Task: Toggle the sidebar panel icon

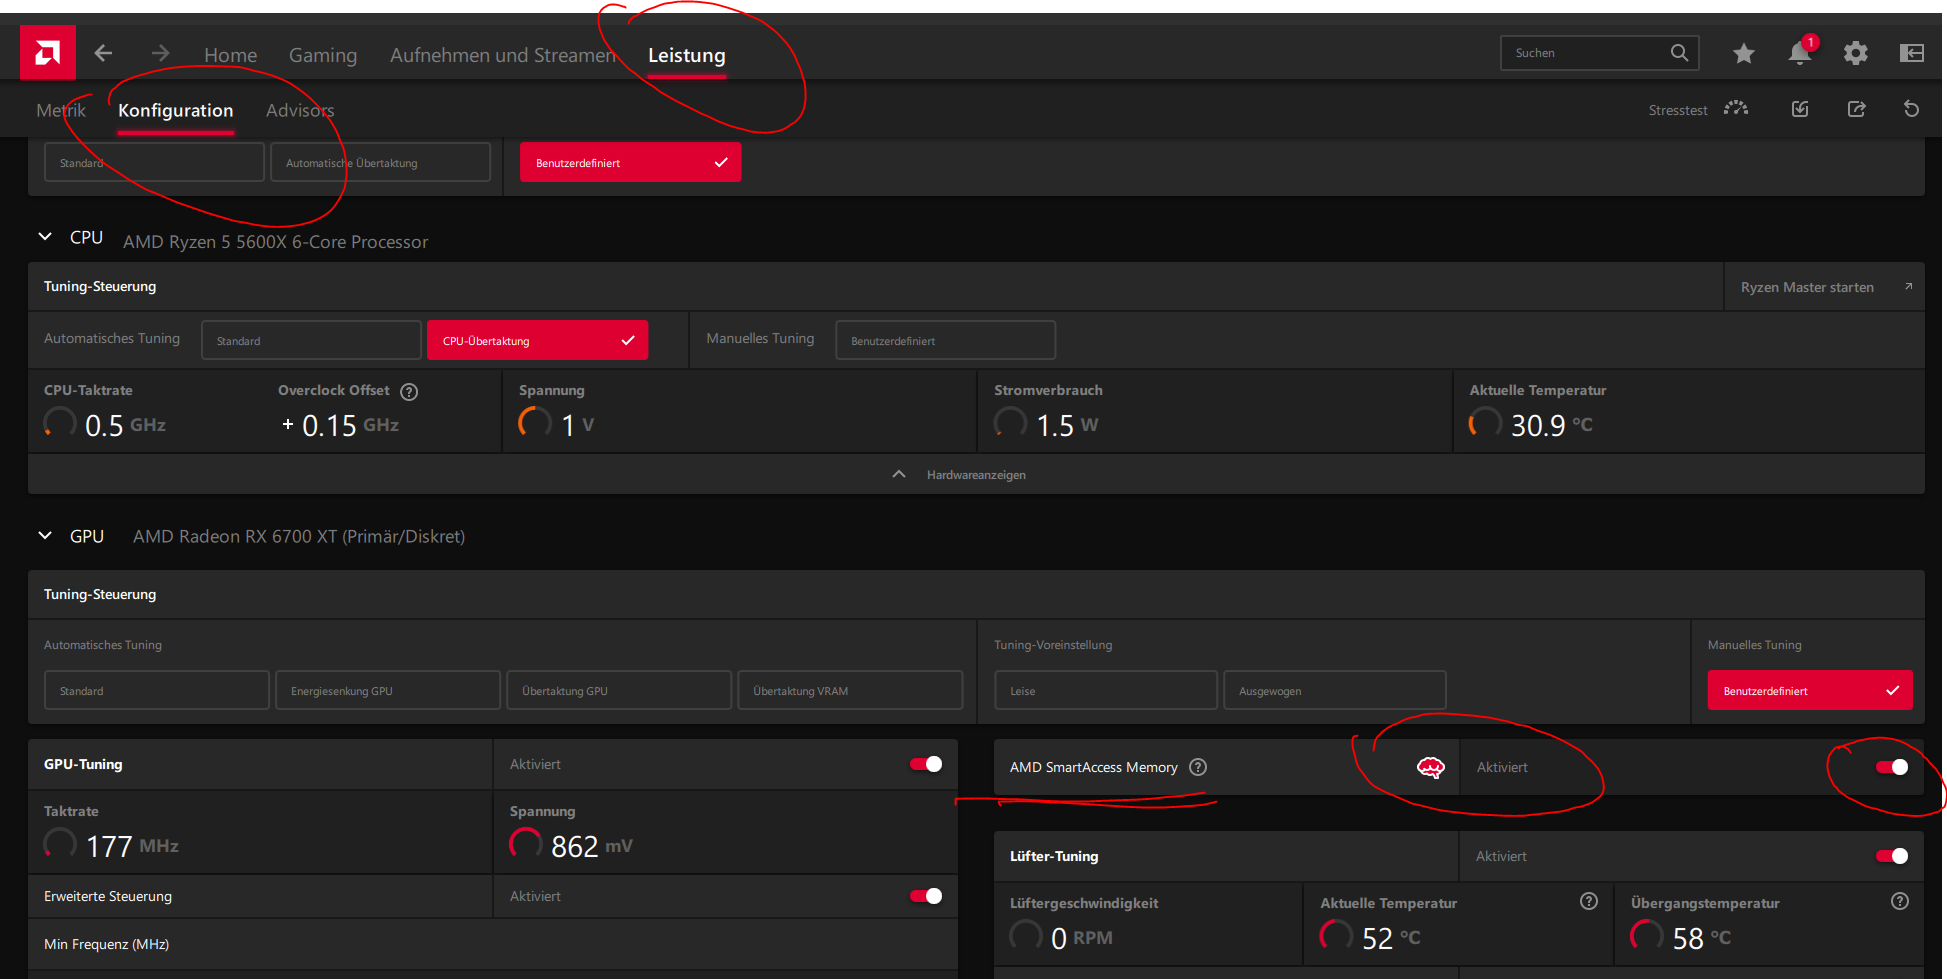Action: pyautogui.click(x=1912, y=53)
